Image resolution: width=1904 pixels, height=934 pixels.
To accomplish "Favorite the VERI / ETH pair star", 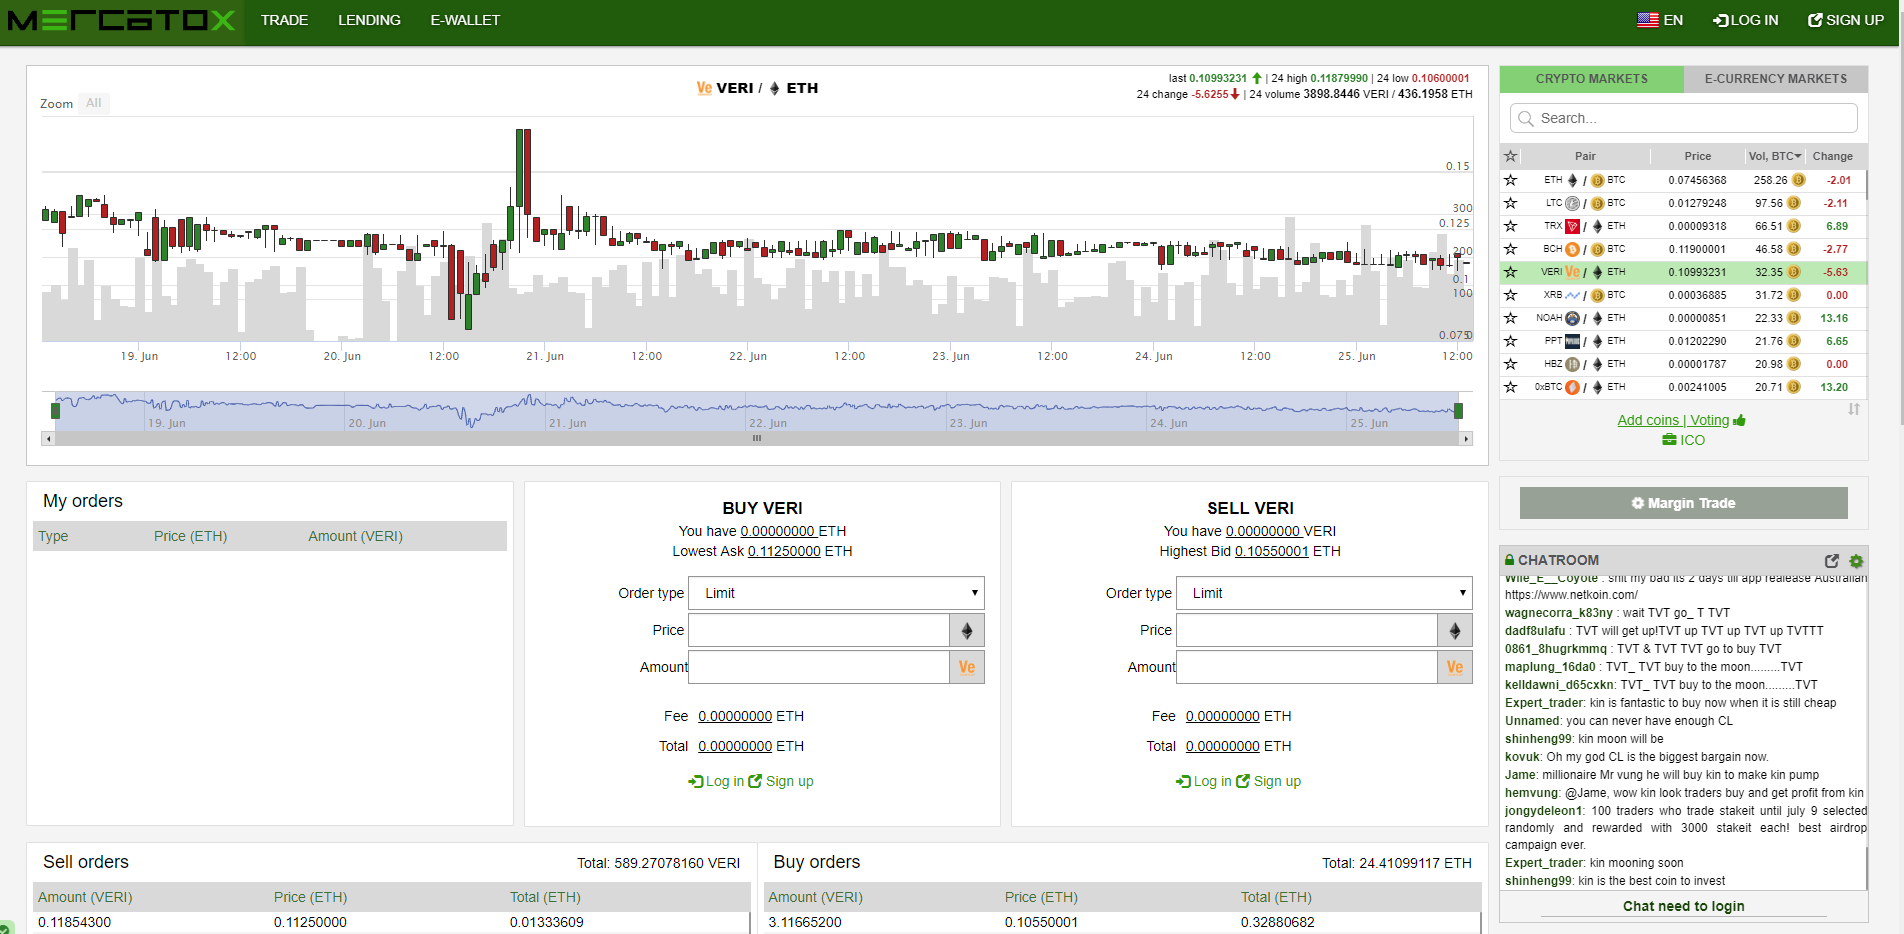I will coord(1511,272).
